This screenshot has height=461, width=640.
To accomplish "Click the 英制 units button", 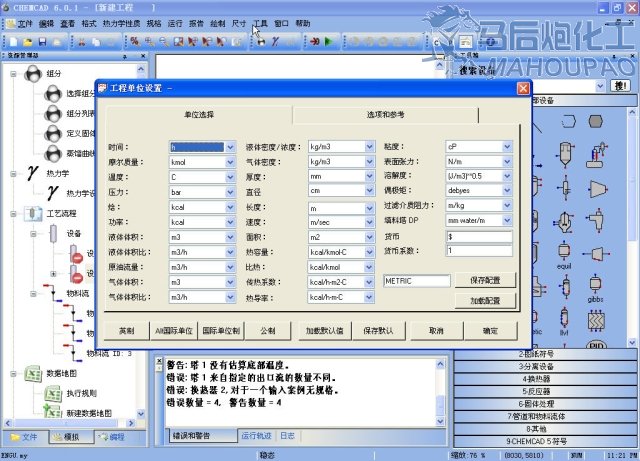I will (x=126, y=329).
